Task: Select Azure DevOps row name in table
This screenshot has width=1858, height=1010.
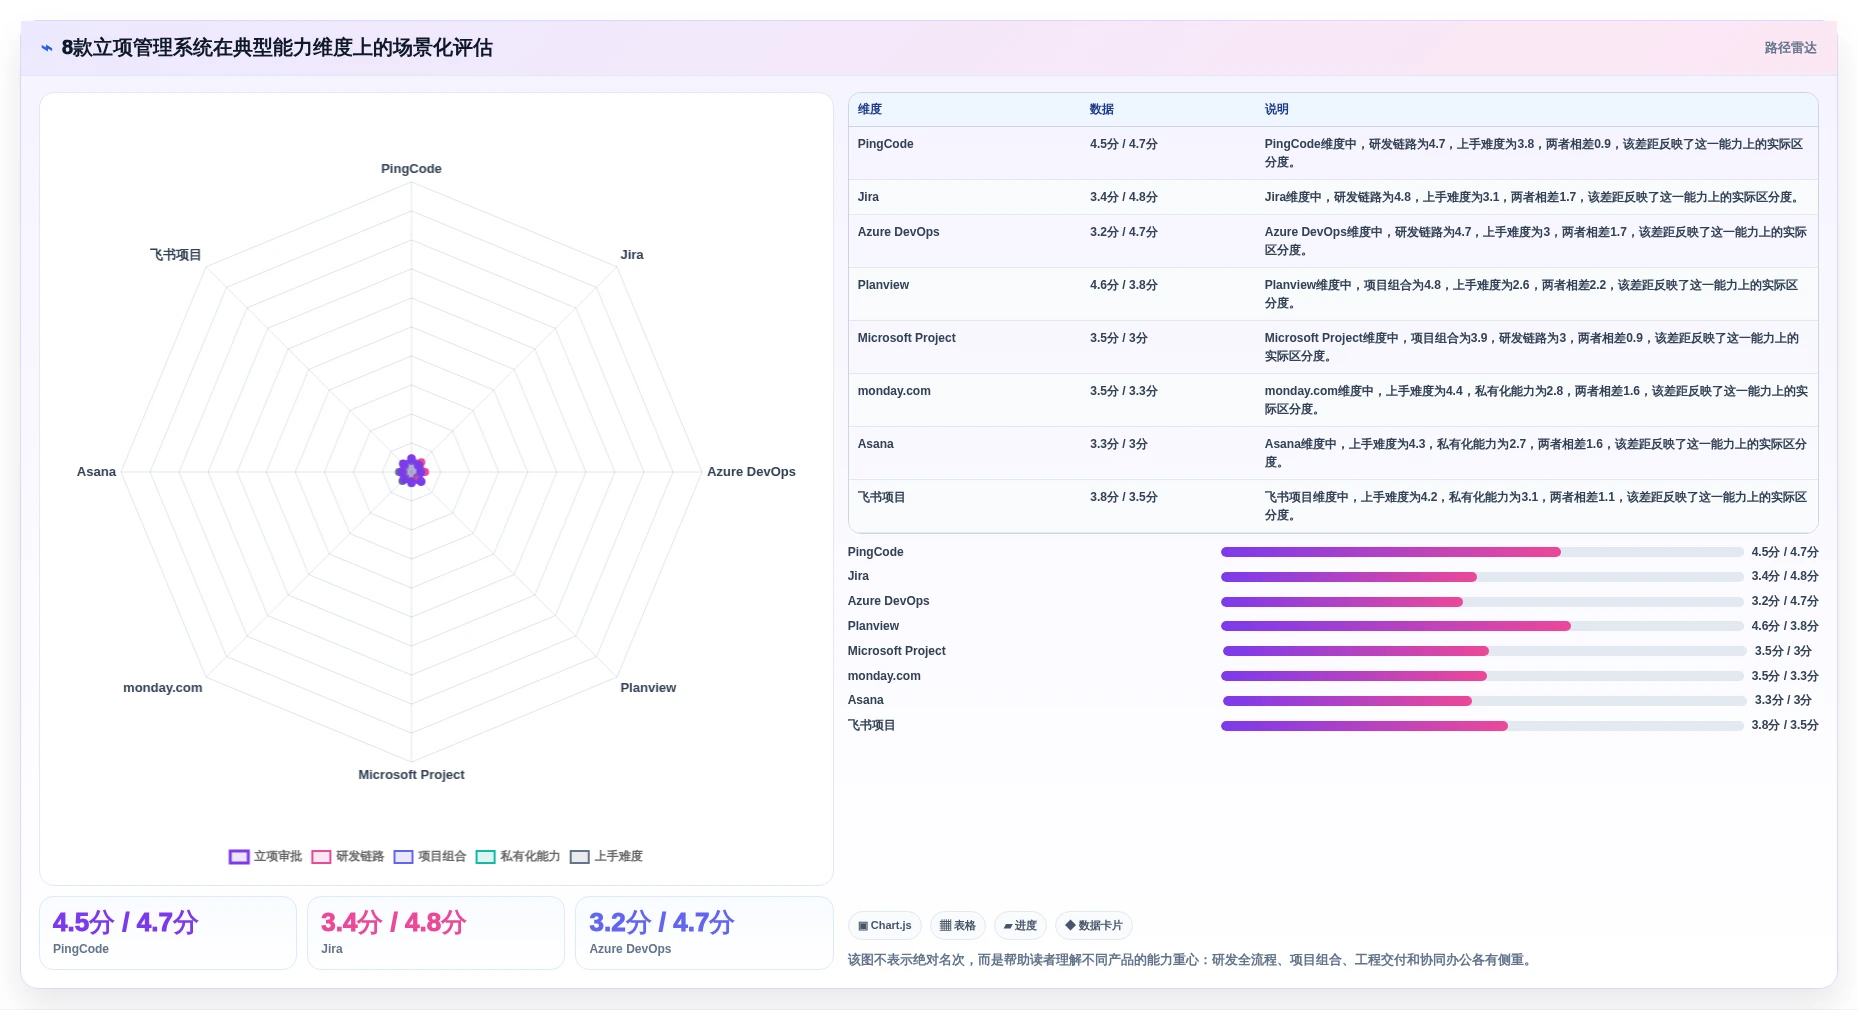Action: [x=898, y=232]
